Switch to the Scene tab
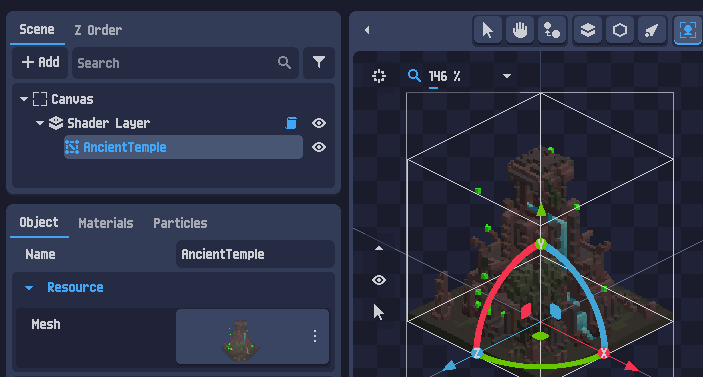The width and height of the screenshot is (703, 377). click(x=37, y=30)
